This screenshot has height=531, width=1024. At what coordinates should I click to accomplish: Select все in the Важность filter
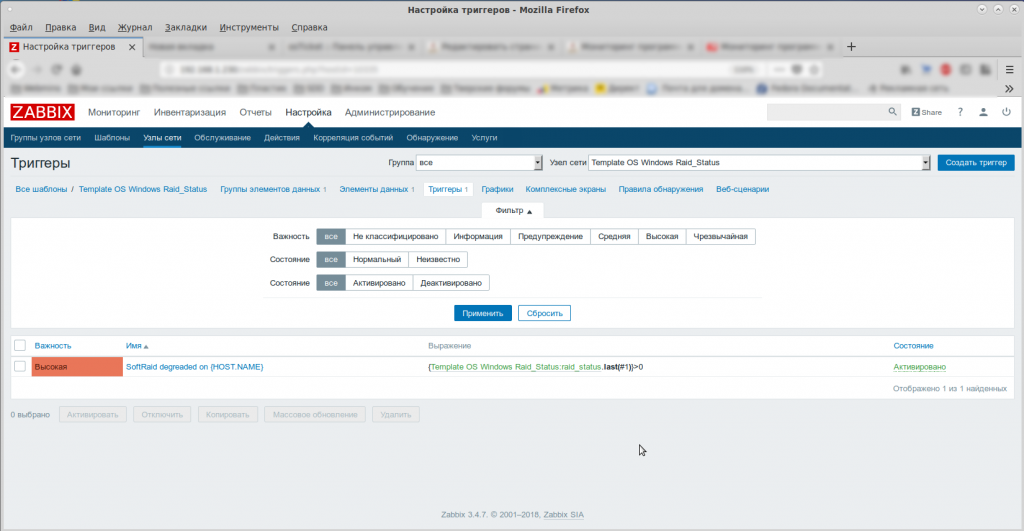click(331, 236)
